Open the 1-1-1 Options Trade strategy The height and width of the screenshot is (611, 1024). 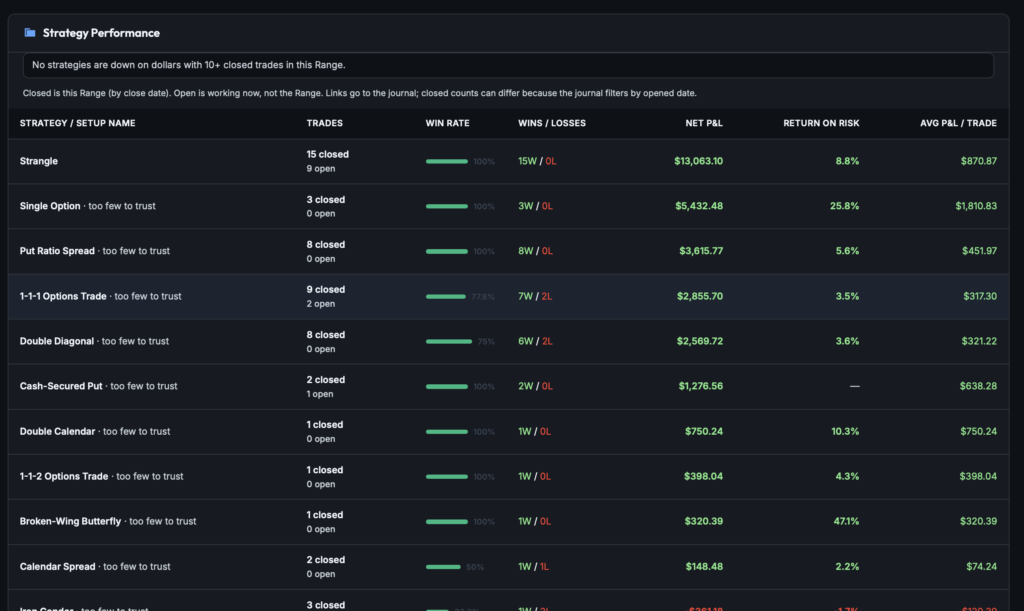(x=63, y=296)
